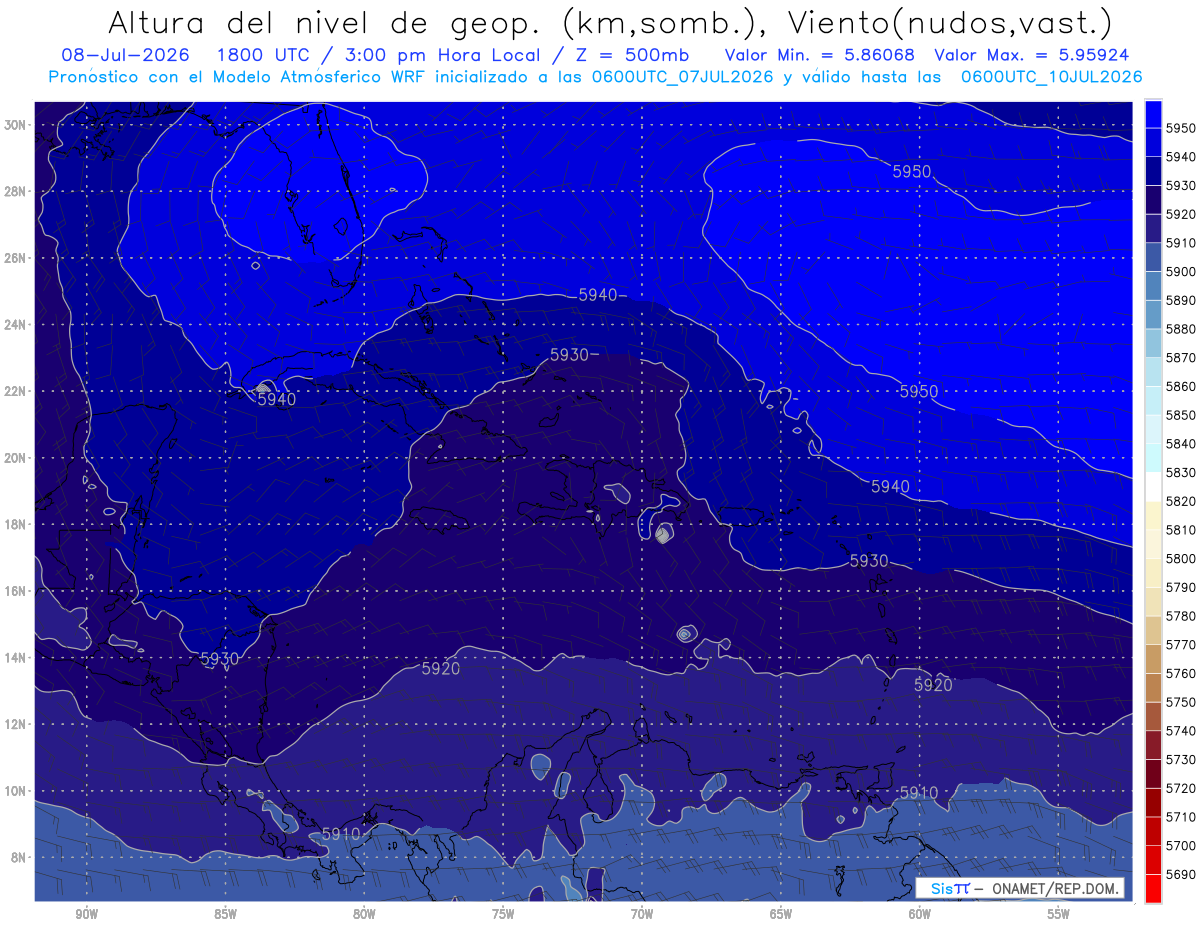Screen dimensions: 1200x927
Task: Click the '65W' longitude axis label
Action: pos(781,914)
